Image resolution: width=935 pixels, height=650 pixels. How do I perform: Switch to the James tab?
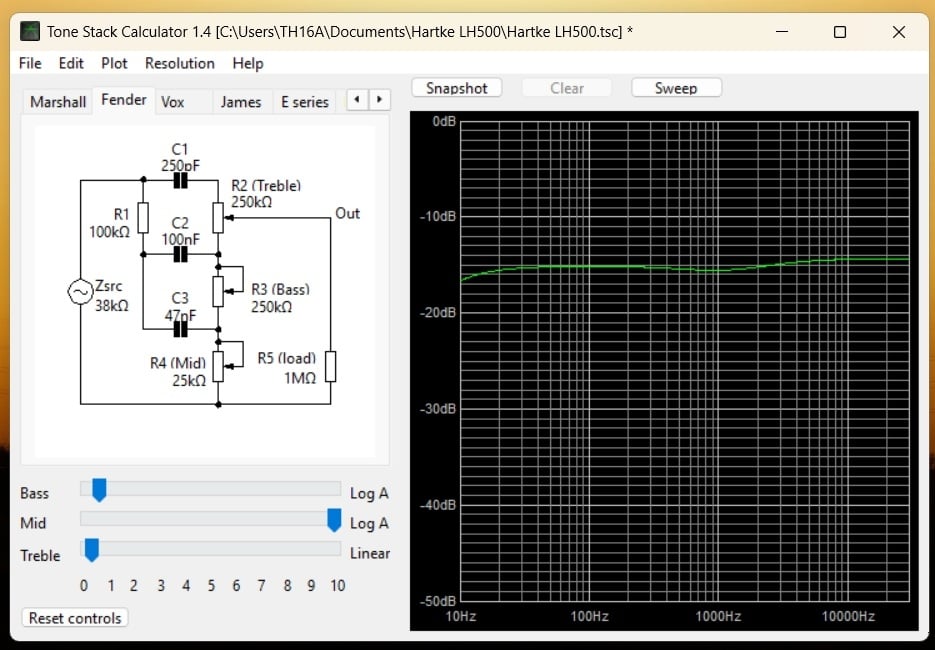click(x=241, y=102)
